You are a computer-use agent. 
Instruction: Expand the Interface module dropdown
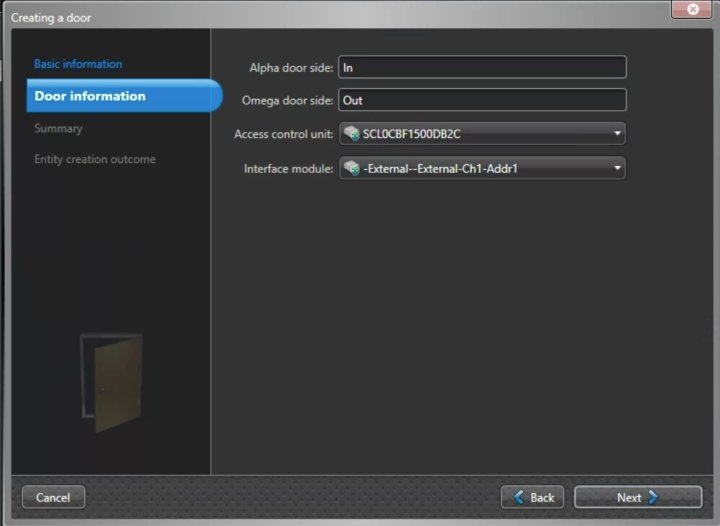pos(482,168)
